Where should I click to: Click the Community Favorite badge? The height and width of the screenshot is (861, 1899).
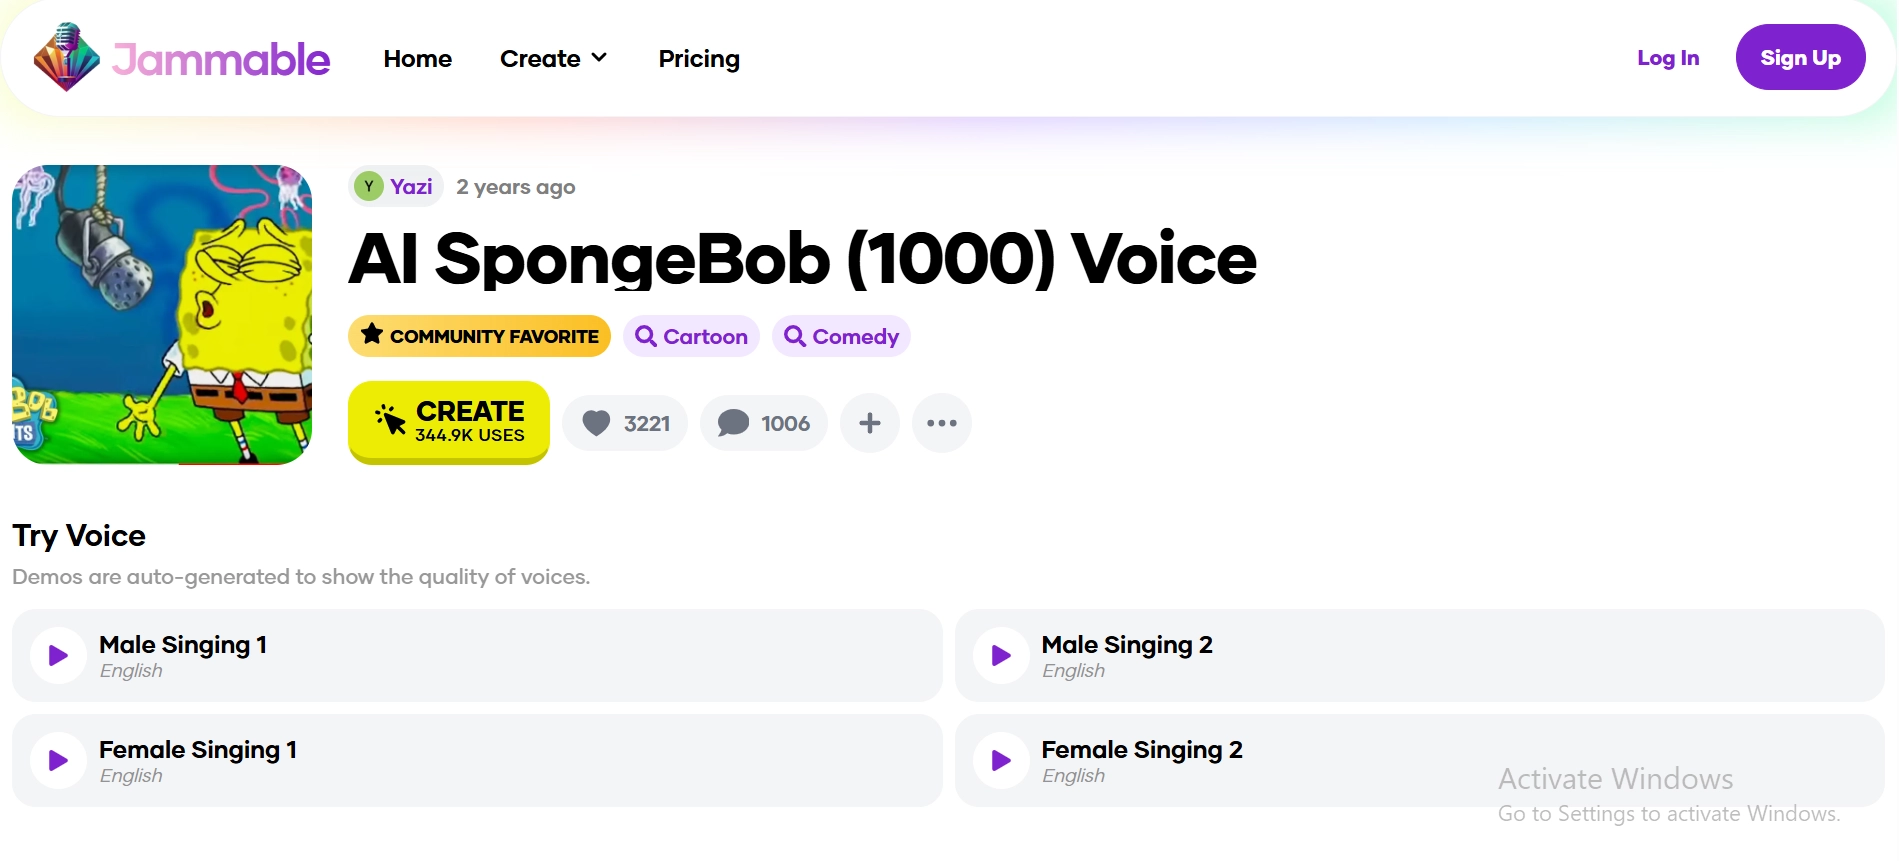[x=478, y=336]
